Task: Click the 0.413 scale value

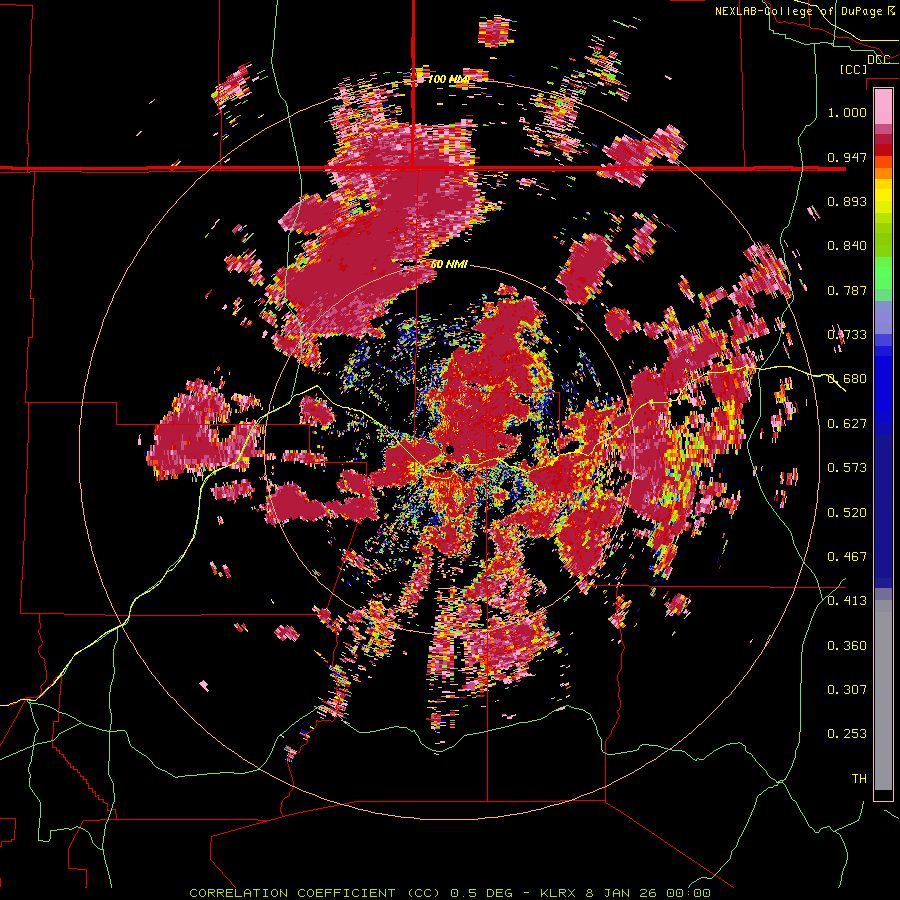Action: [x=847, y=600]
